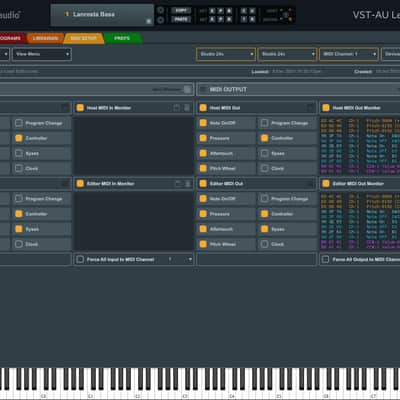Uncheck Controller left of Host MIDI In Monitor

19,138
